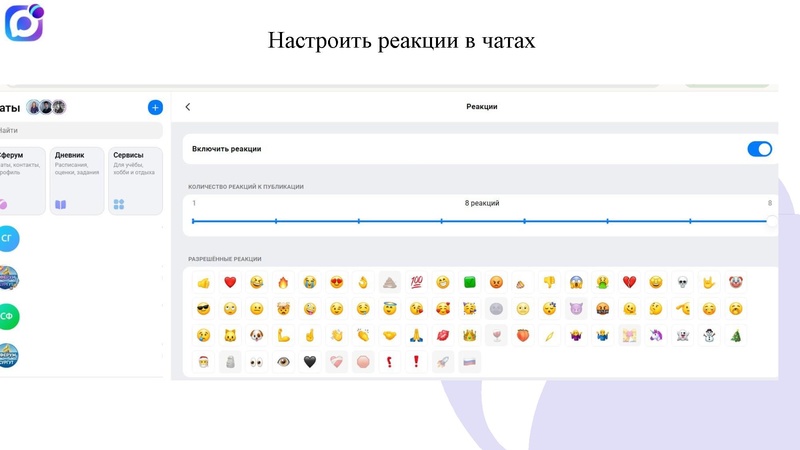Toggle the red exclamation mark reaction
The height and width of the screenshot is (450, 800).
pos(416,362)
